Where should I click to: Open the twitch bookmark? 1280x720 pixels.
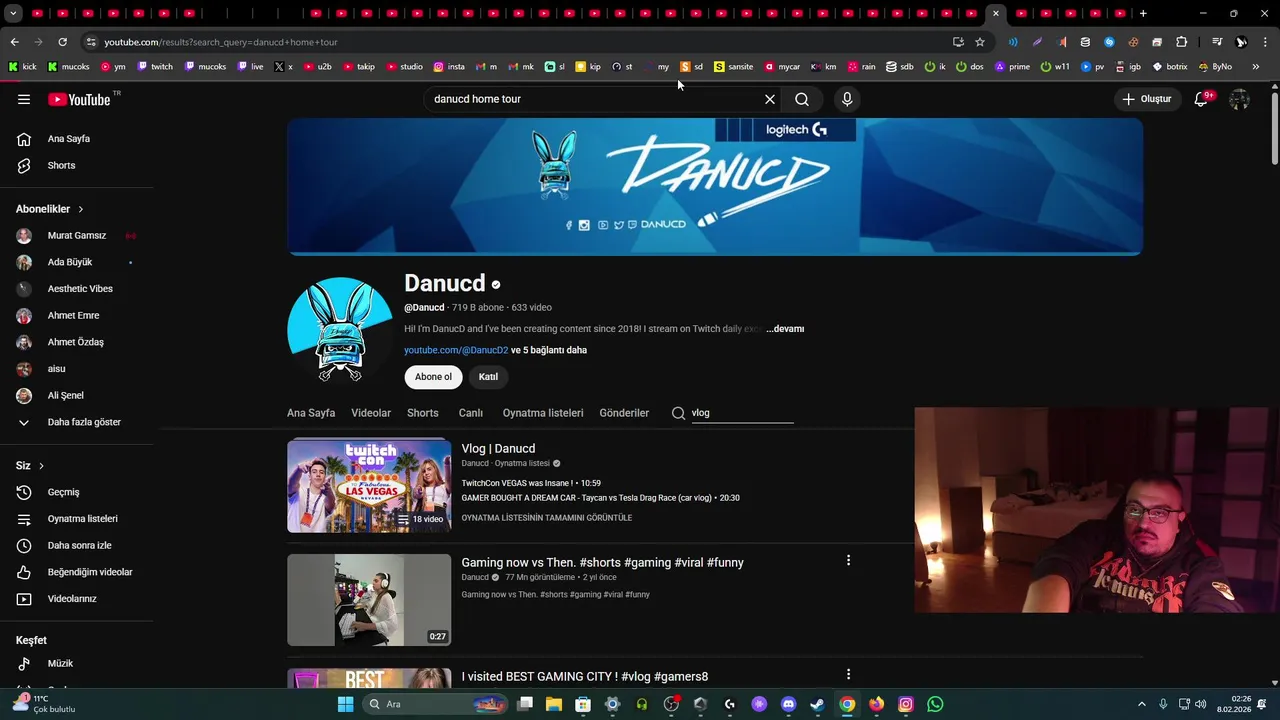pyautogui.click(x=155, y=67)
